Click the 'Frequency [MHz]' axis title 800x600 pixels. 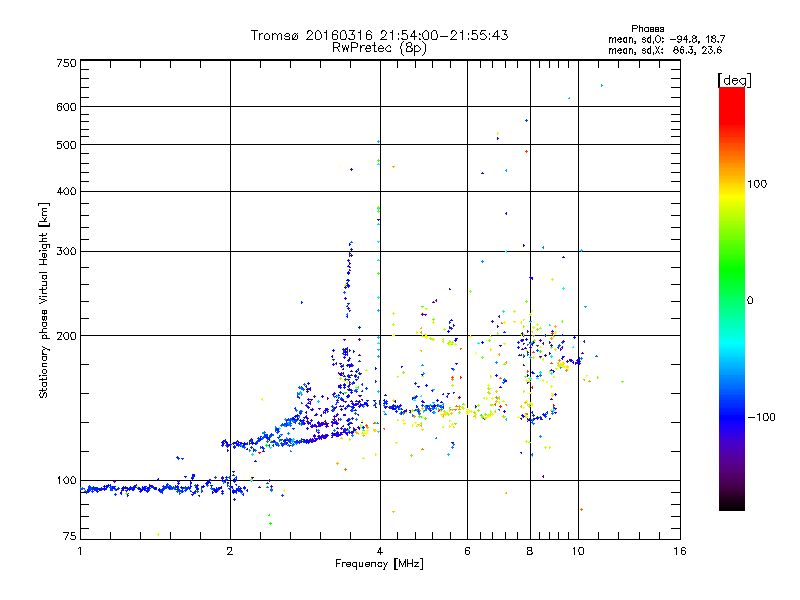379,564
